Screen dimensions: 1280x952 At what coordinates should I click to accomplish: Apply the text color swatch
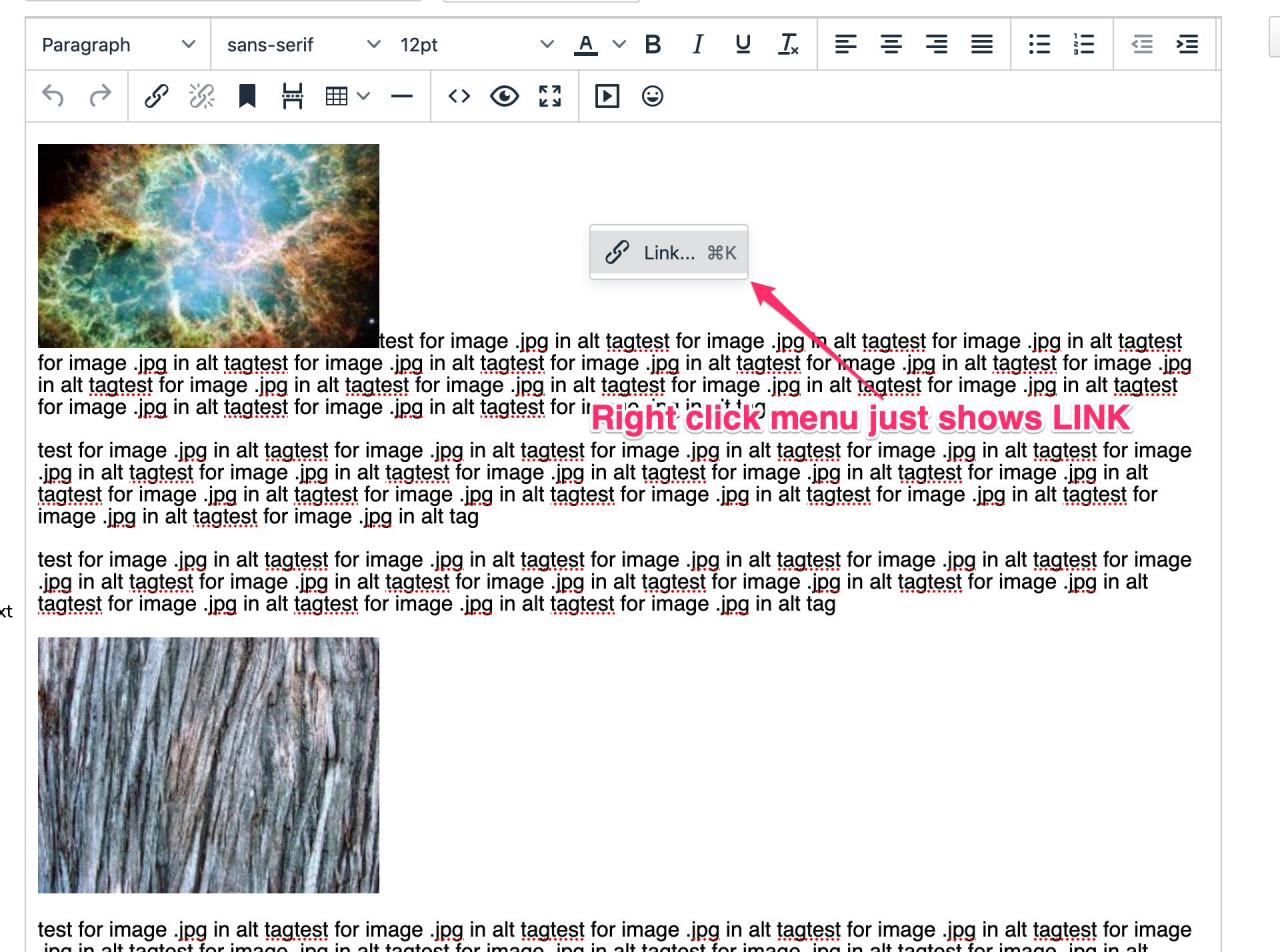(x=586, y=44)
